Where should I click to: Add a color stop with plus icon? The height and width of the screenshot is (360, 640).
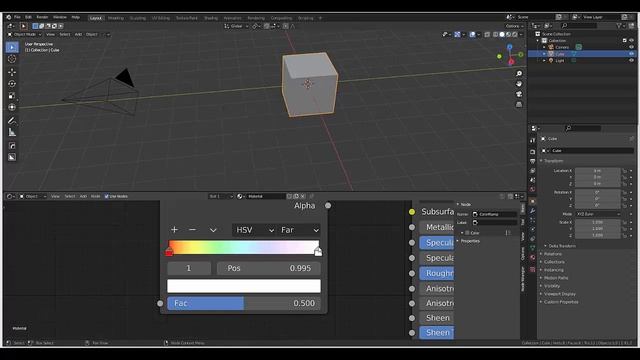[174, 230]
